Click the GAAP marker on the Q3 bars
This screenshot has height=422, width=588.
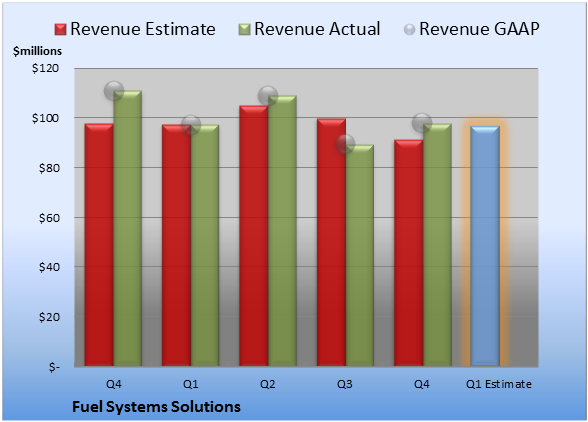pos(345,144)
